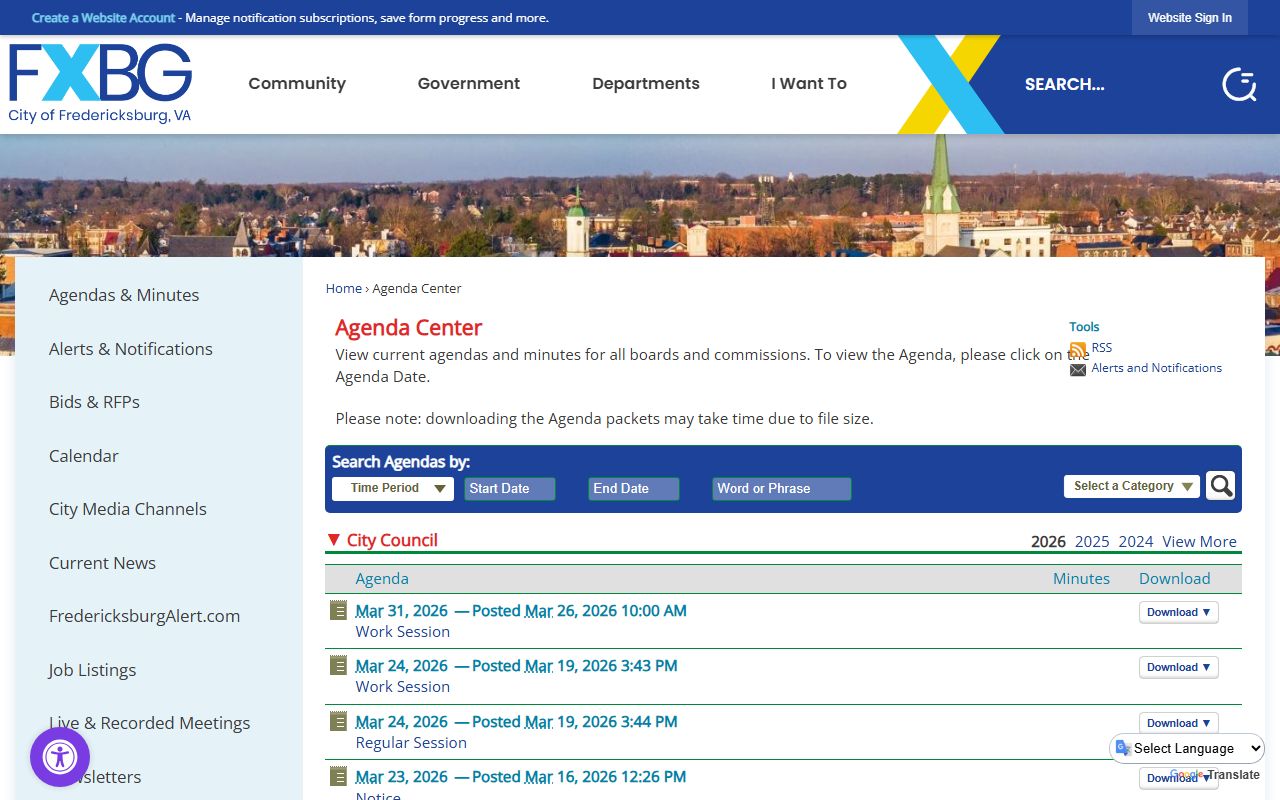Click the agenda search magnifier button

(1220, 486)
